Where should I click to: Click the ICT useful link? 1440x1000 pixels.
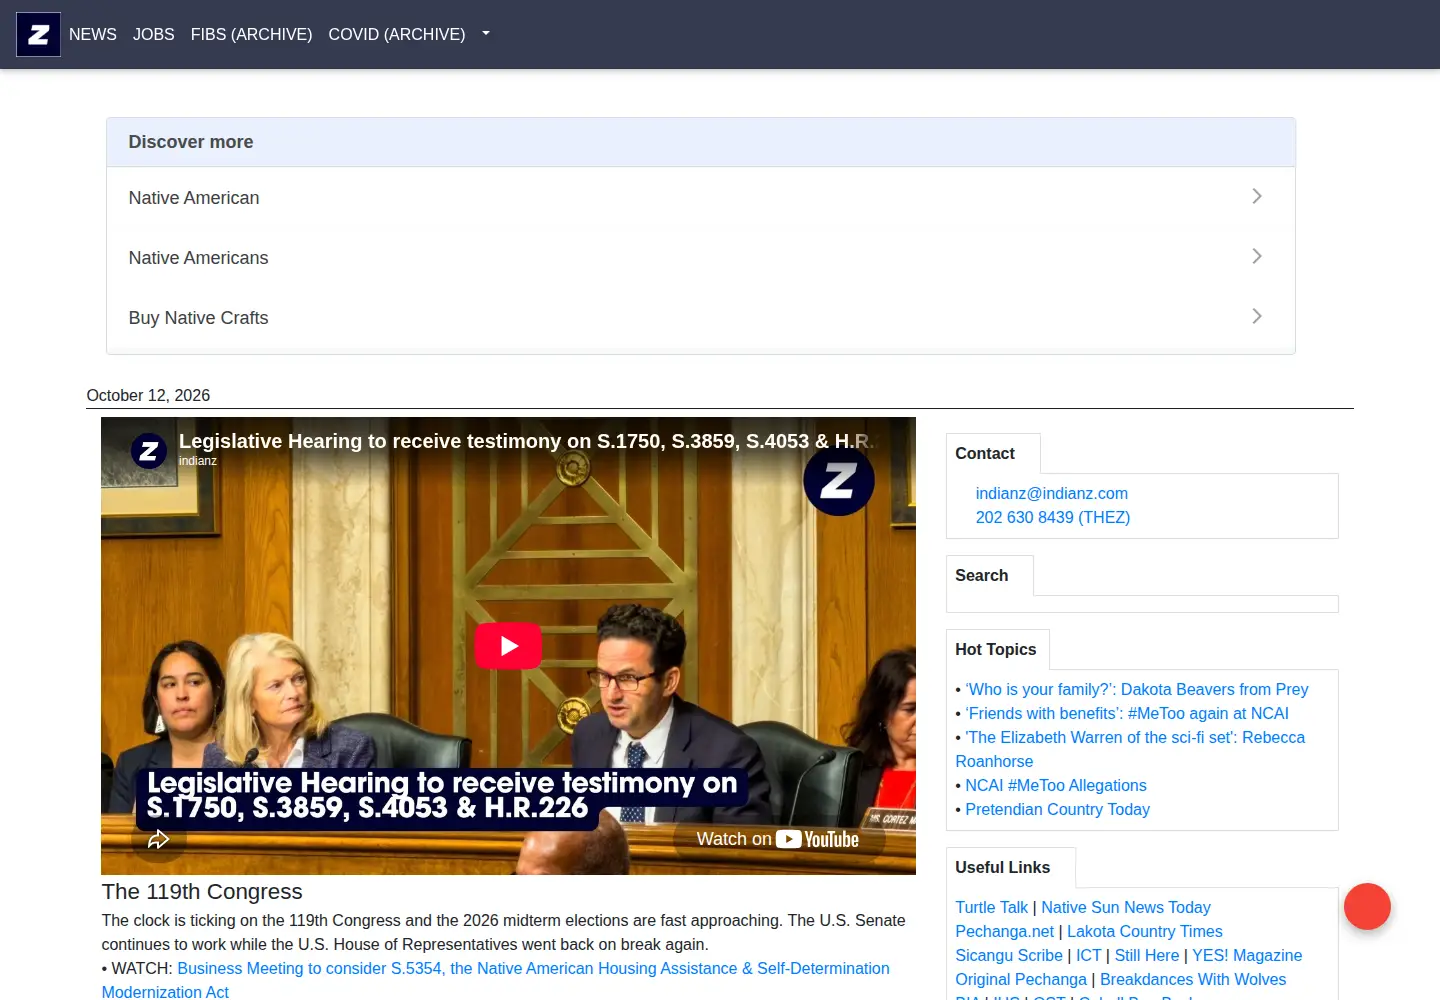[1088, 955]
